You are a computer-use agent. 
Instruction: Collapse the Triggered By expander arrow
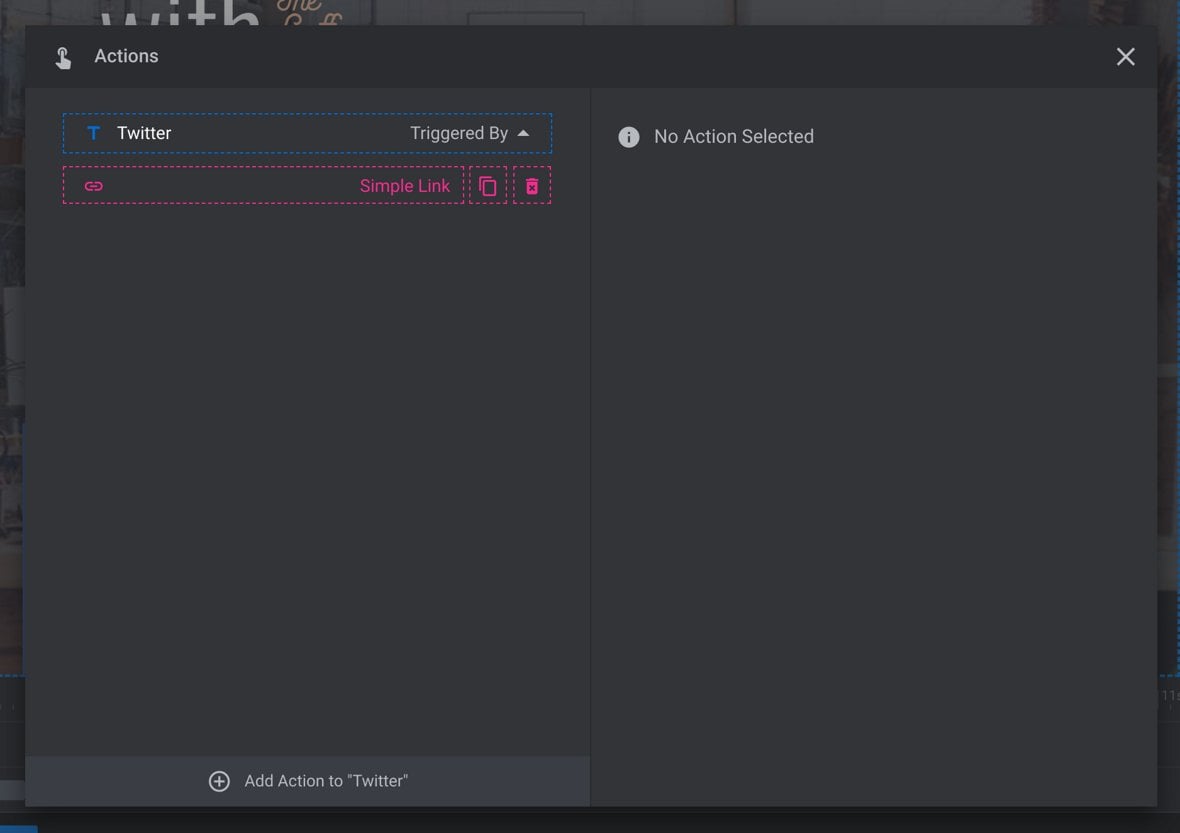pos(524,133)
